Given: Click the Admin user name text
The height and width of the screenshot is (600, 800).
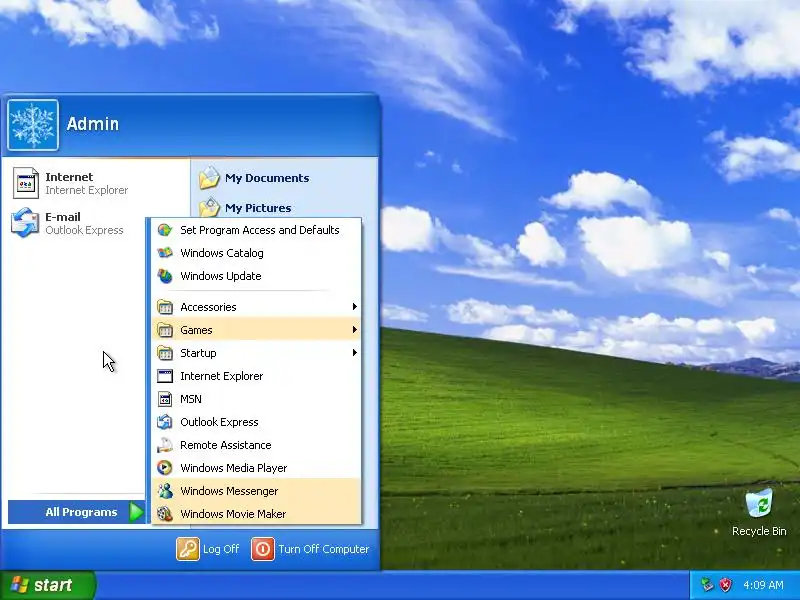Looking at the screenshot, I should [93, 124].
